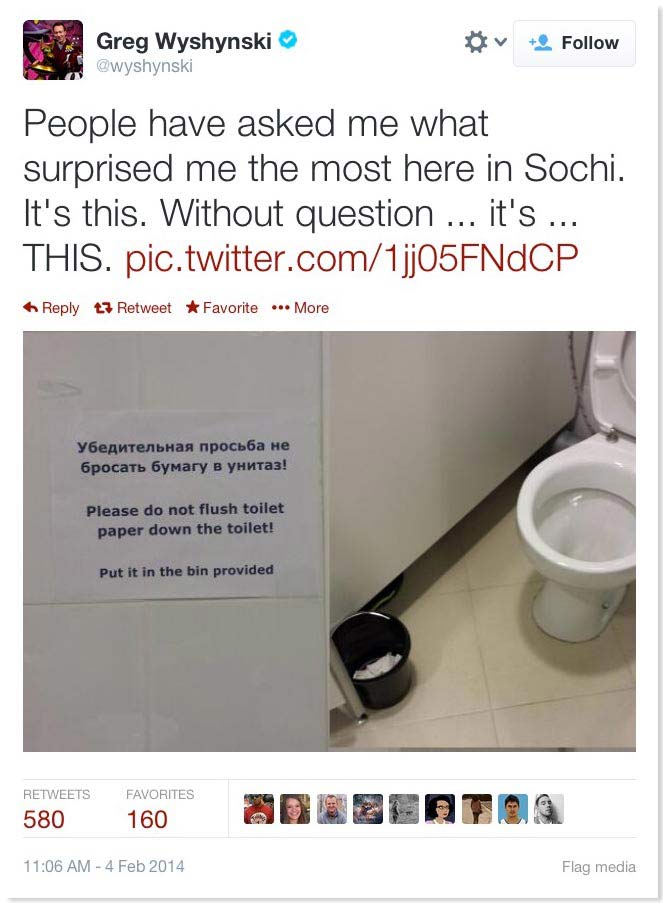Open the 11:06 AM - 4 Feb 2014 timestamp
This screenshot has width=663, height=903.
tap(104, 866)
